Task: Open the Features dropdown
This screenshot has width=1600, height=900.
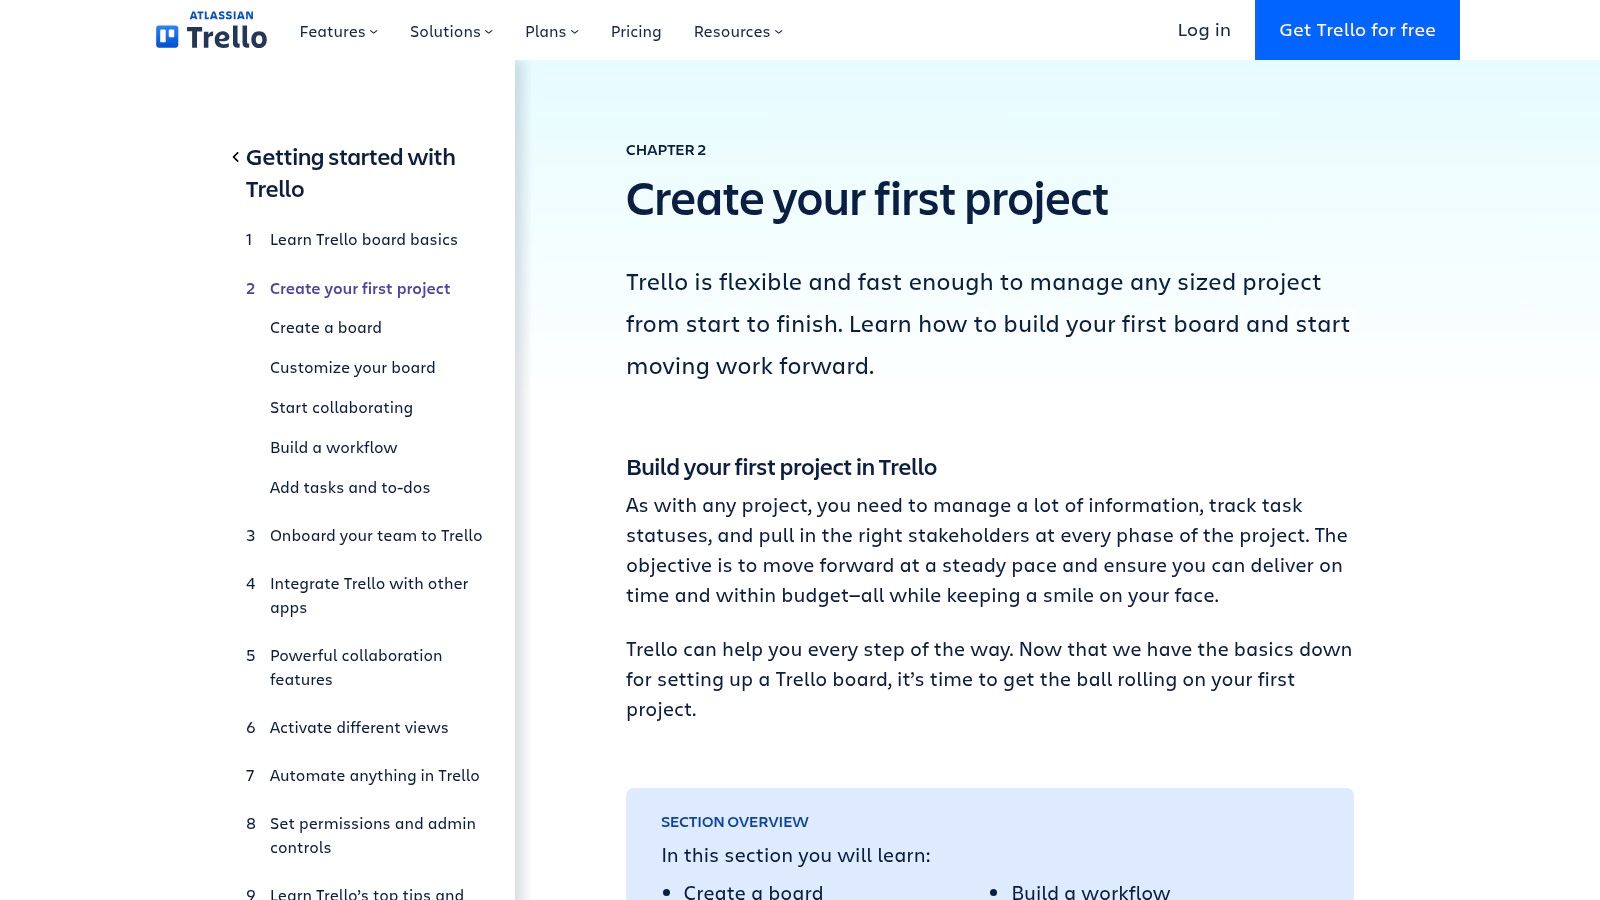Action: pyautogui.click(x=337, y=31)
